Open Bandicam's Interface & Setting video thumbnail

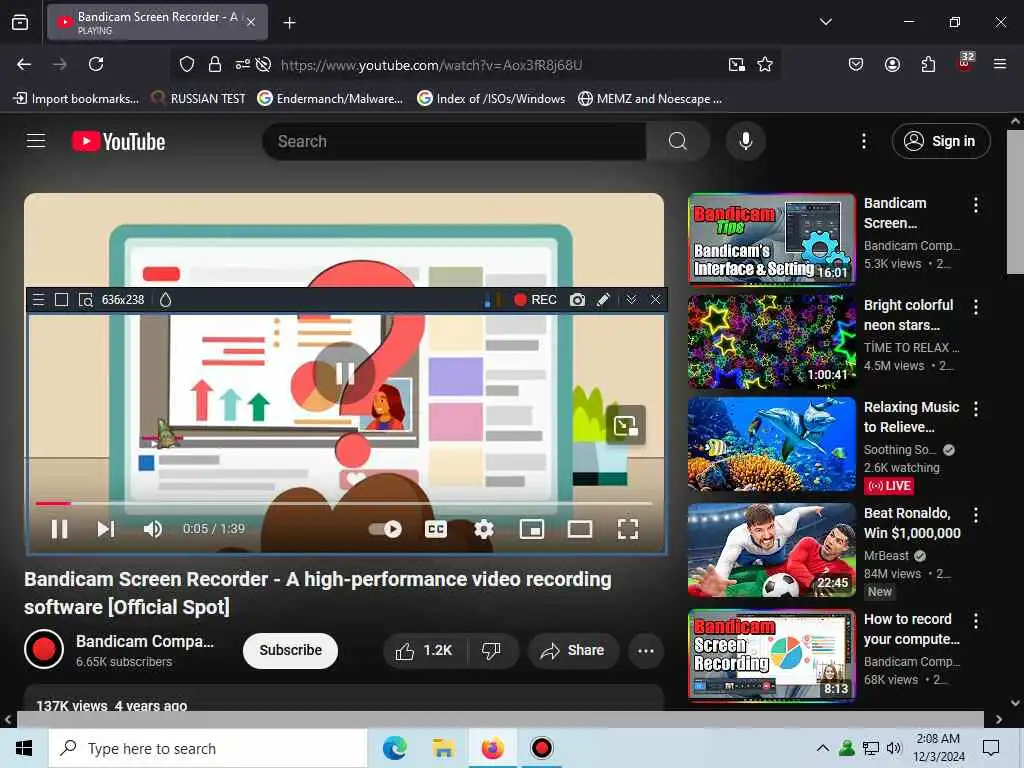click(771, 239)
